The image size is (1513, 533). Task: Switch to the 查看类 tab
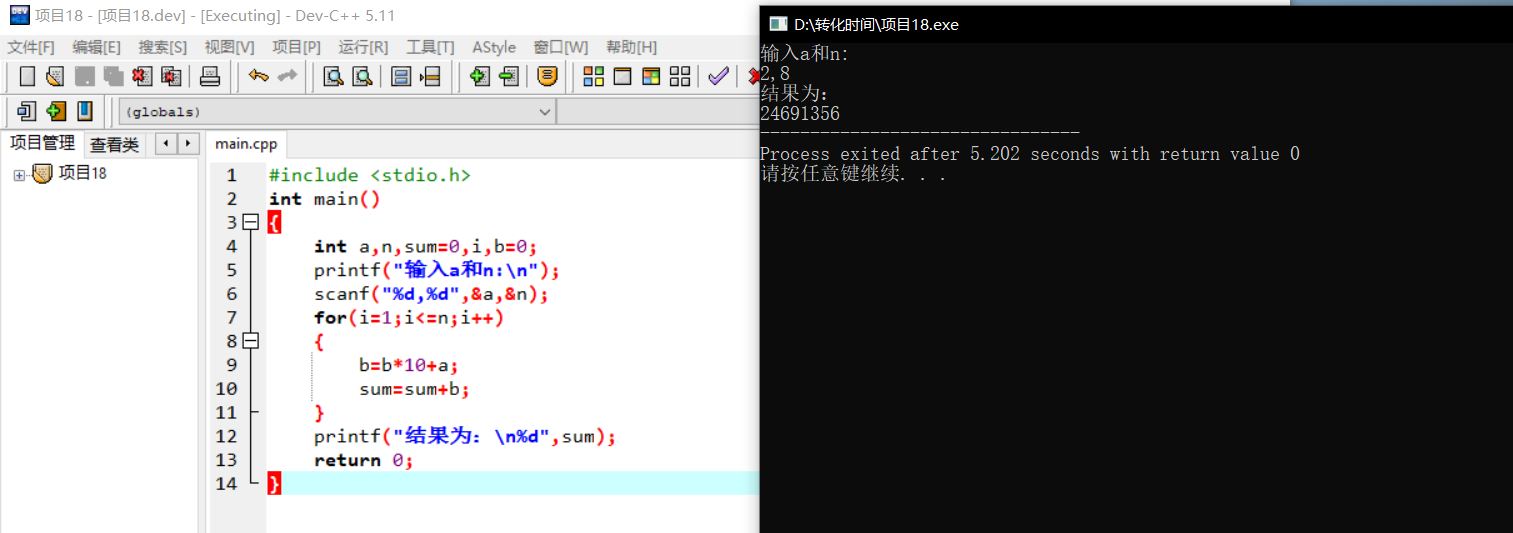(x=114, y=145)
